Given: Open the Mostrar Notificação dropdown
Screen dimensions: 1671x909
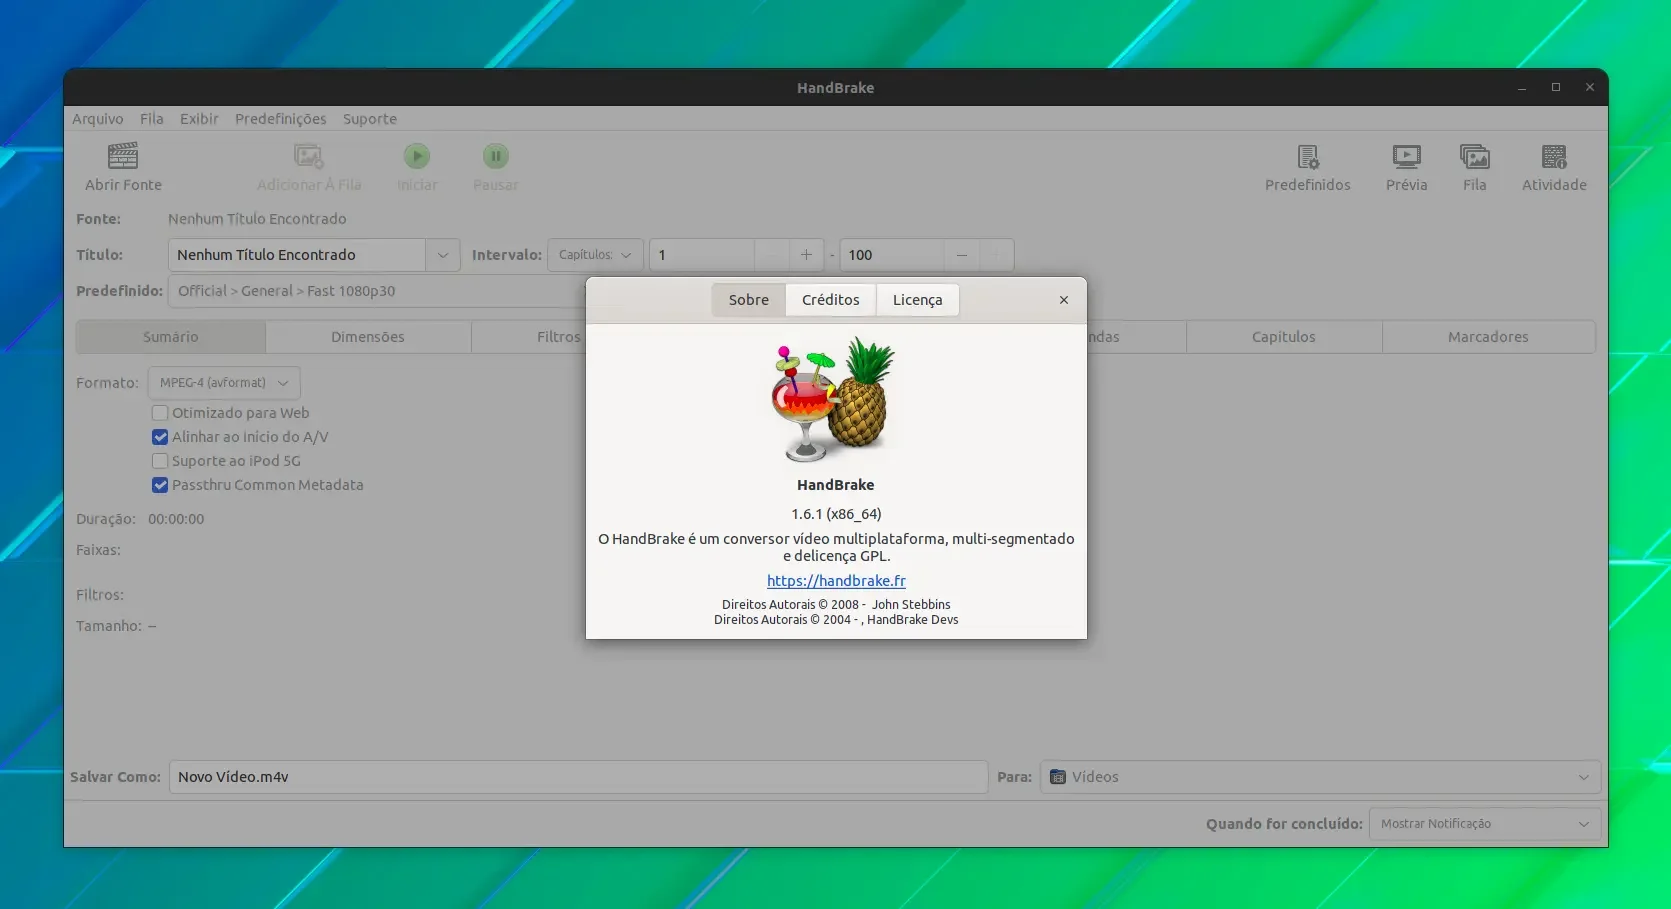Looking at the screenshot, I should pyautogui.click(x=1484, y=824).
